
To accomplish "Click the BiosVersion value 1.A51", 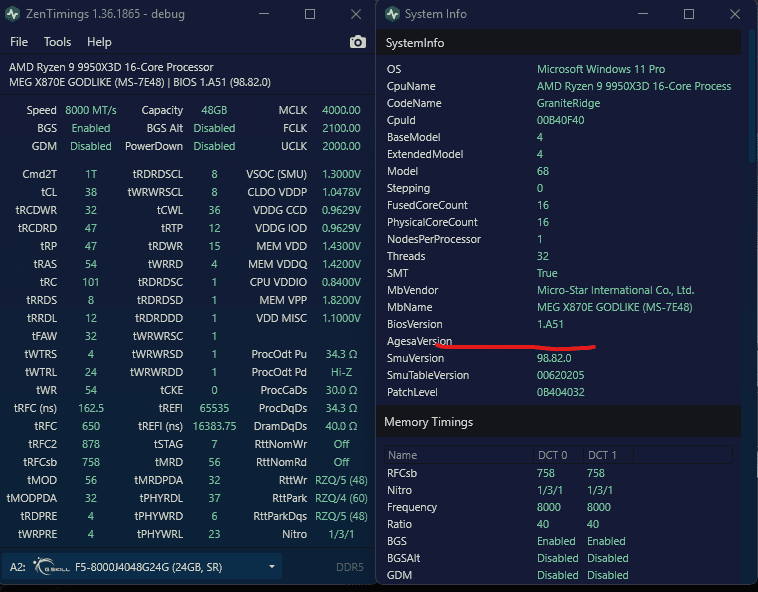I will (x=550, y=324).
